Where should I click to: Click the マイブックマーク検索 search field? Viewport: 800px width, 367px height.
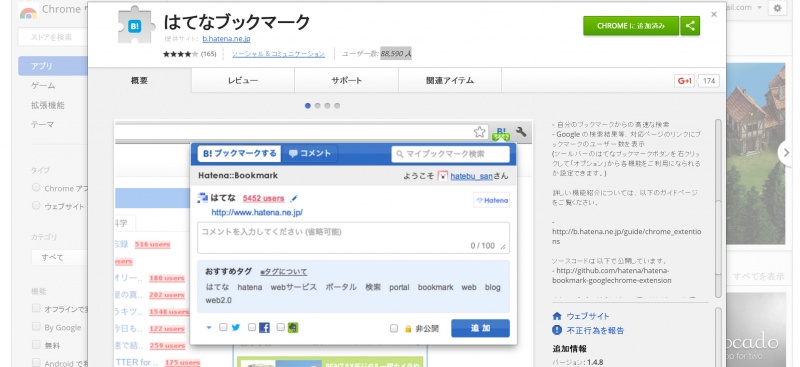coord(451,154)
